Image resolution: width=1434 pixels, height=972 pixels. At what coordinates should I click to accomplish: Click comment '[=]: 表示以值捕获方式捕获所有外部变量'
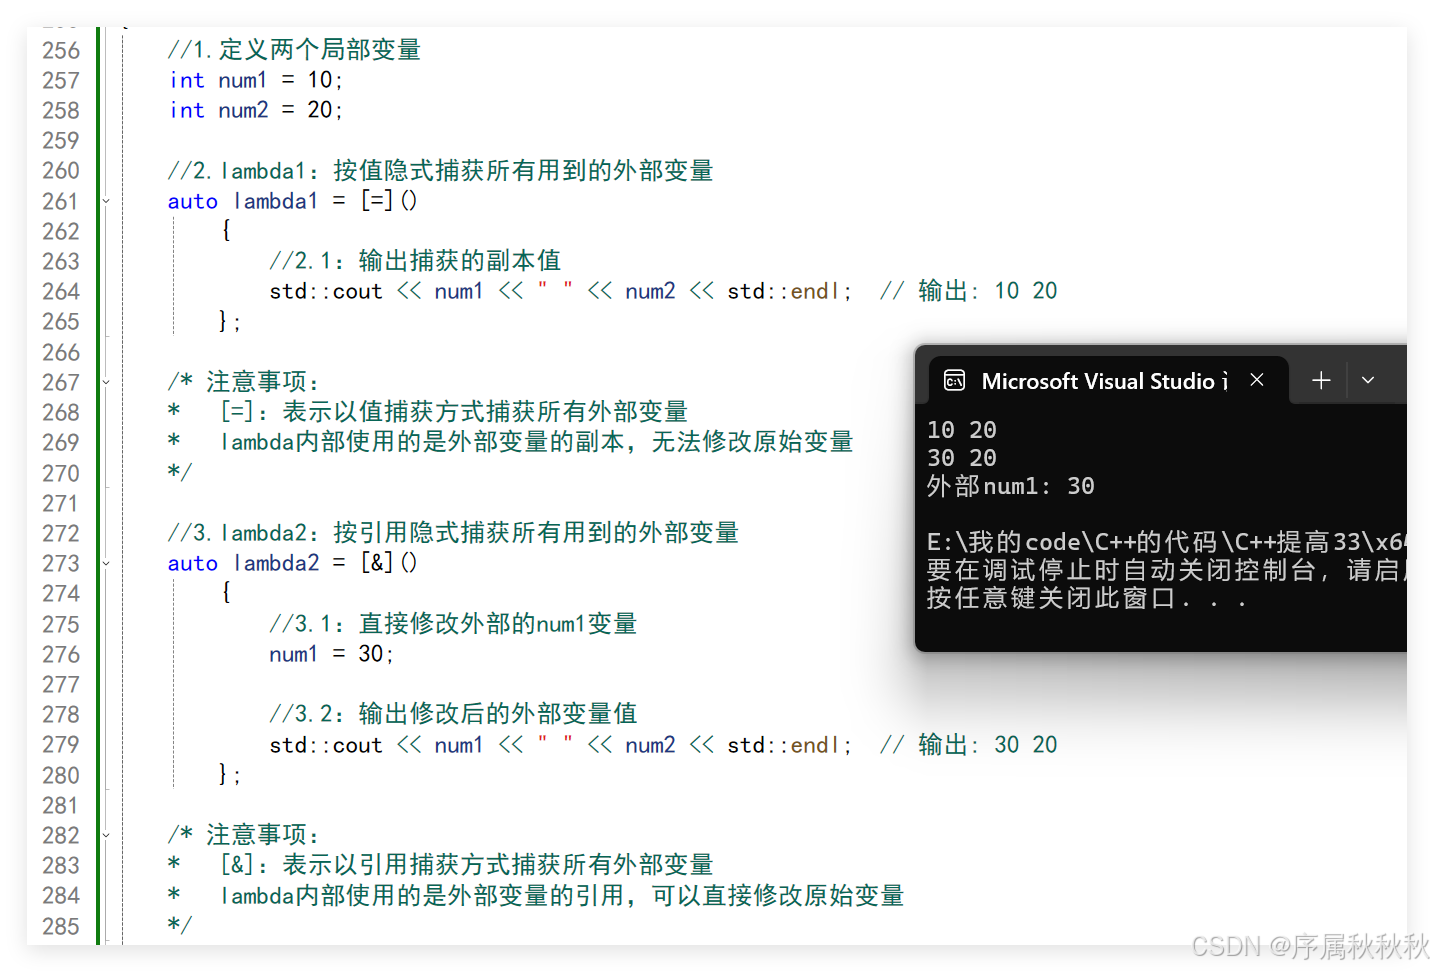tap(454, 412)
